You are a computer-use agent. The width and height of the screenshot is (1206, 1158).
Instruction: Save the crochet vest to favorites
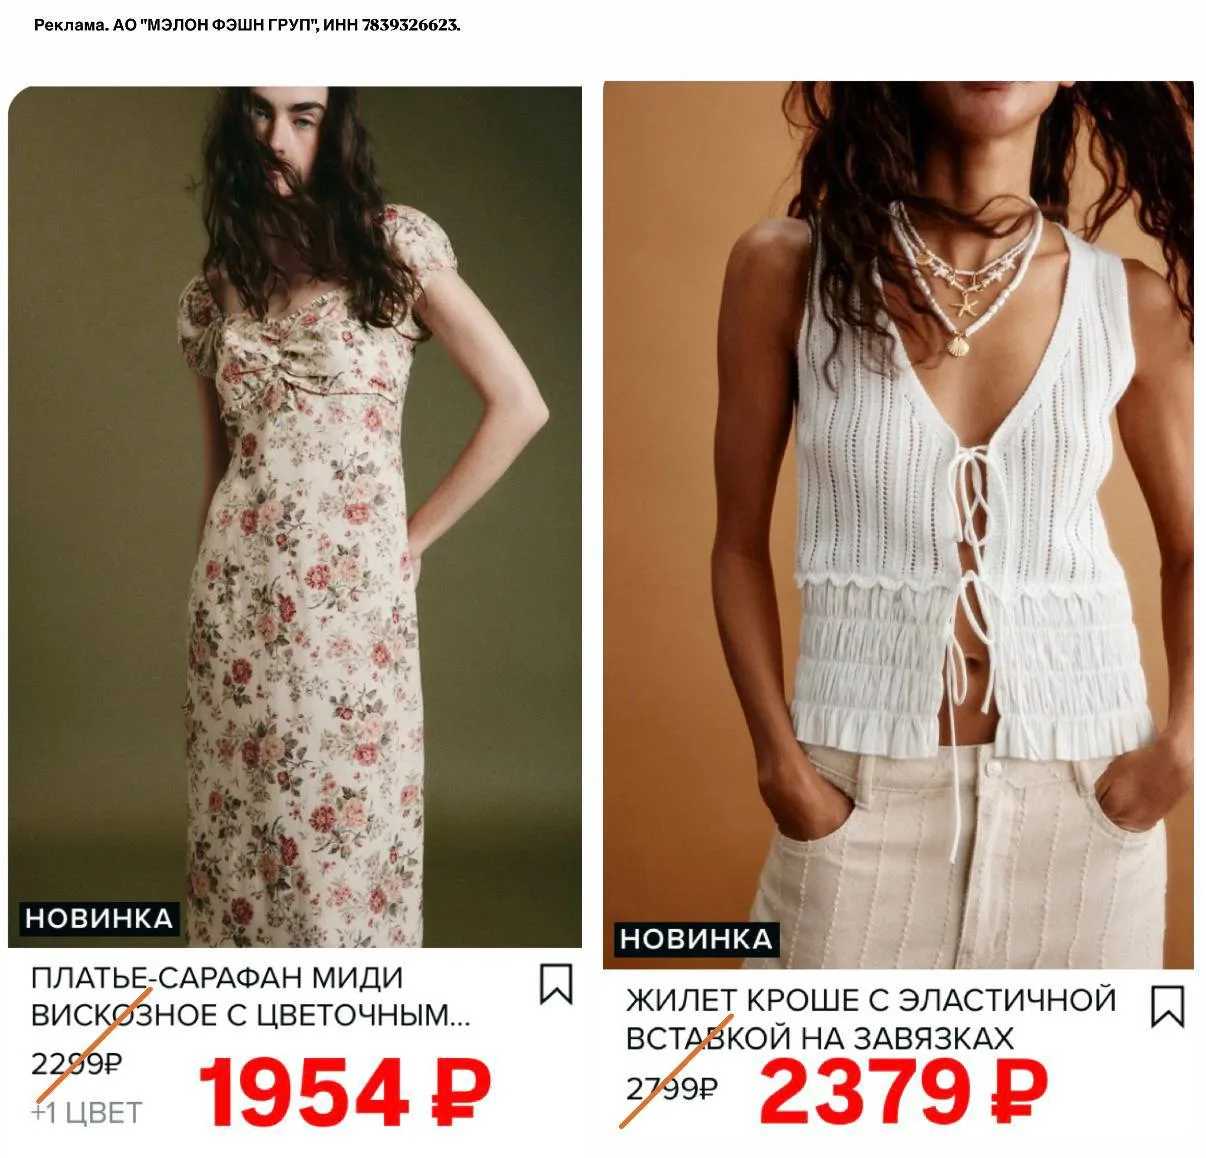click(x=1167, y=1007)
